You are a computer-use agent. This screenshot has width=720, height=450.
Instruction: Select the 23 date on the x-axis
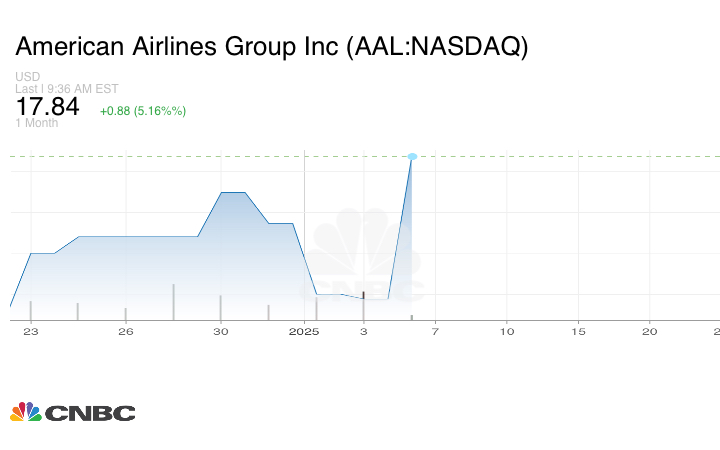coord(31,331)
